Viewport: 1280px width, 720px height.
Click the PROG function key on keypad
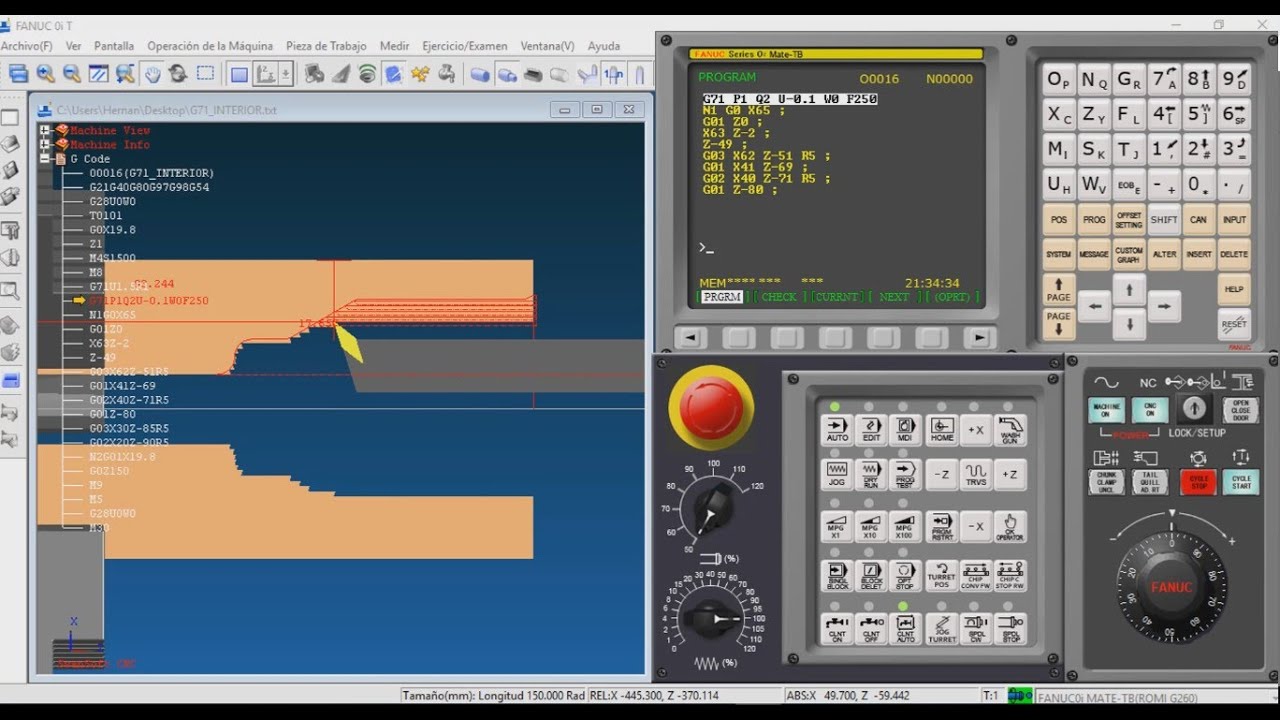1094,219
